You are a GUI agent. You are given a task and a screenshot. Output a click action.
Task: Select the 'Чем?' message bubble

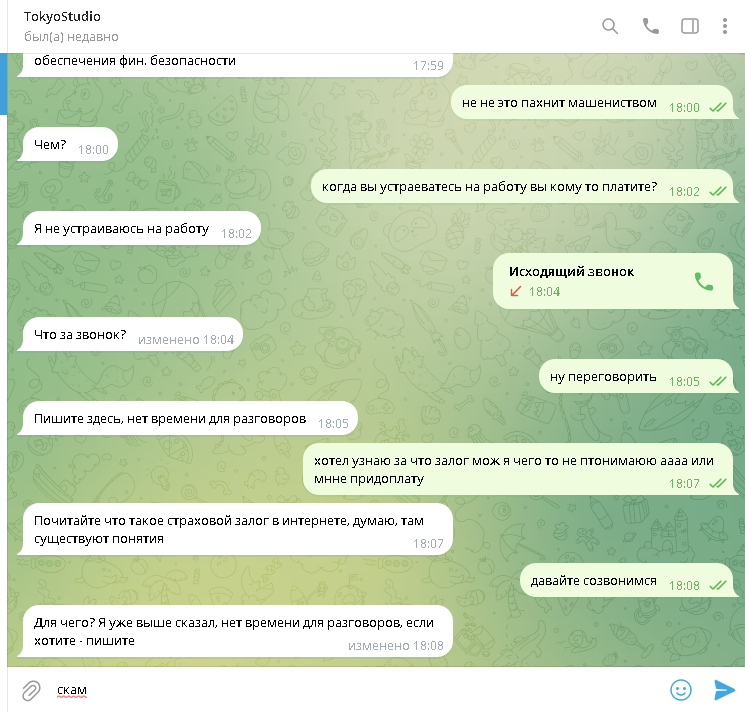point(68,144)
